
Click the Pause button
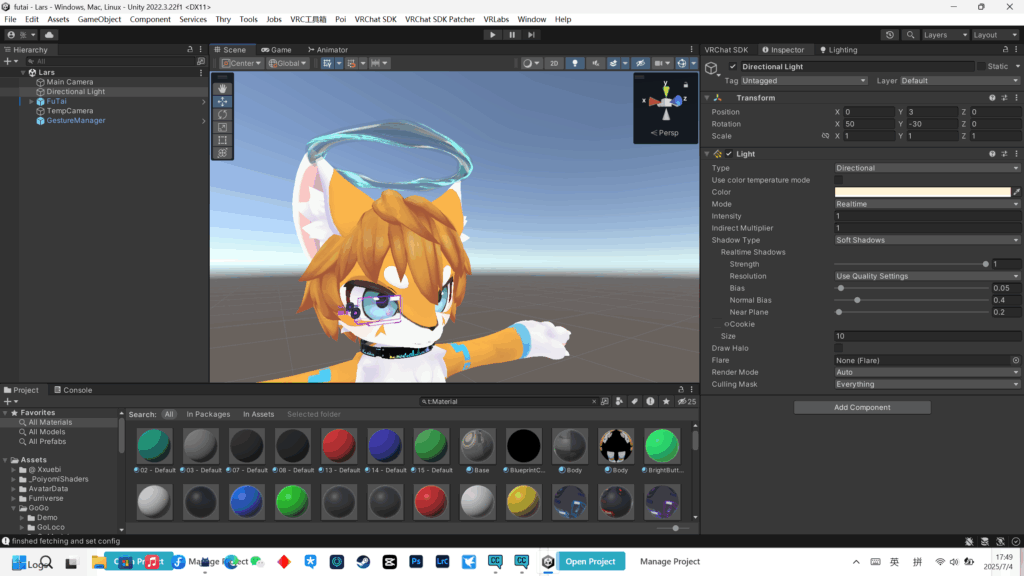click(x=512, y=35)
